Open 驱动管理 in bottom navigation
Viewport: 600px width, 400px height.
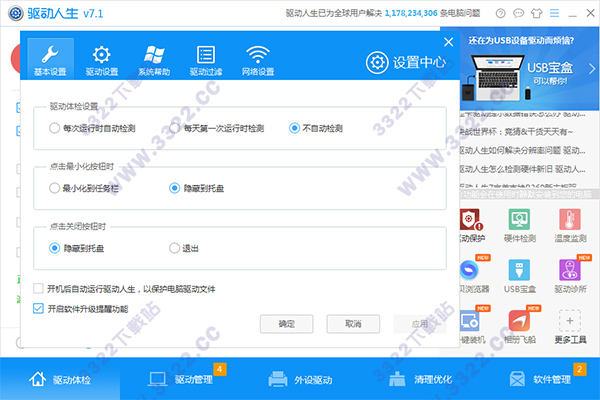pyautogui.click(x=181, y=379)
